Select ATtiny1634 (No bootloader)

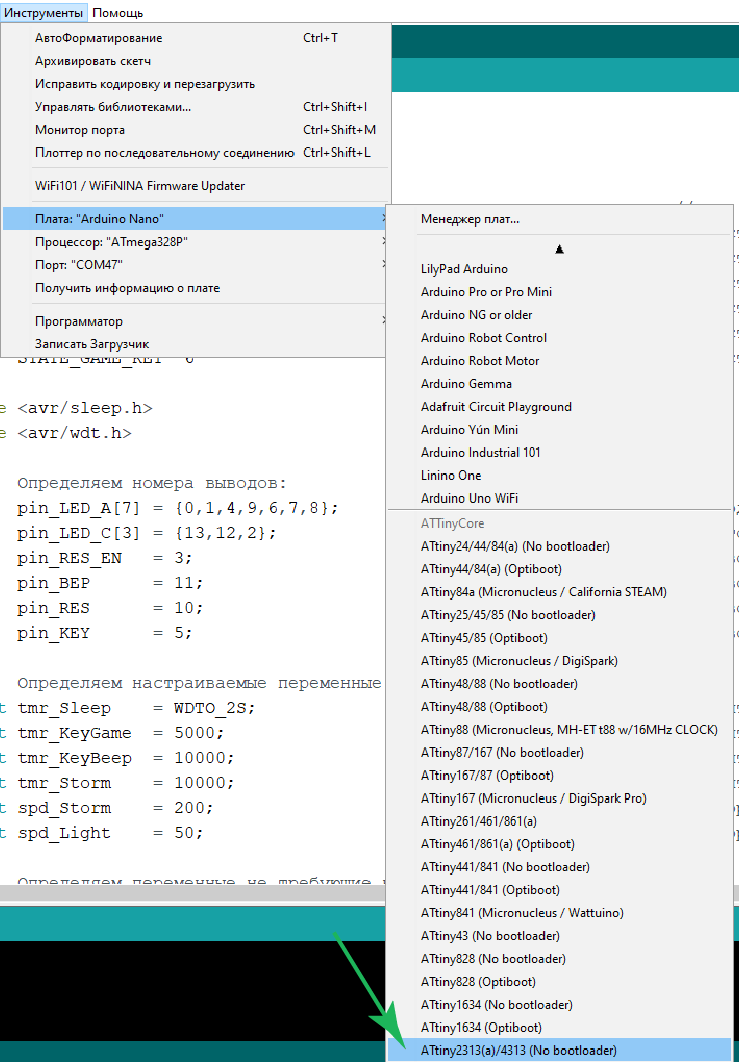coord(560,1005)
